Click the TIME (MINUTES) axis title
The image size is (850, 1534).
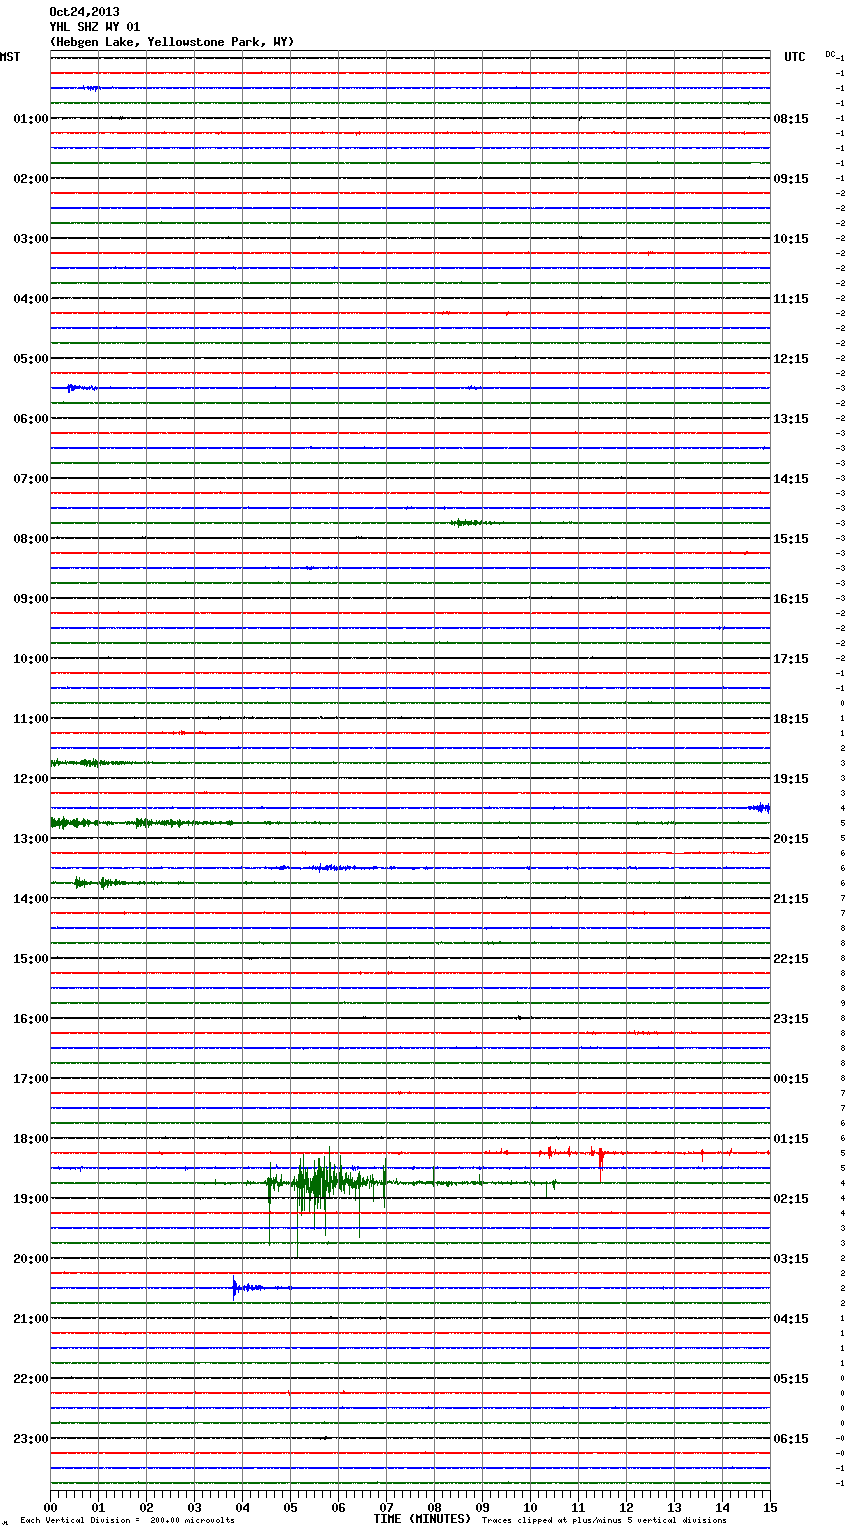[422, 1519]
